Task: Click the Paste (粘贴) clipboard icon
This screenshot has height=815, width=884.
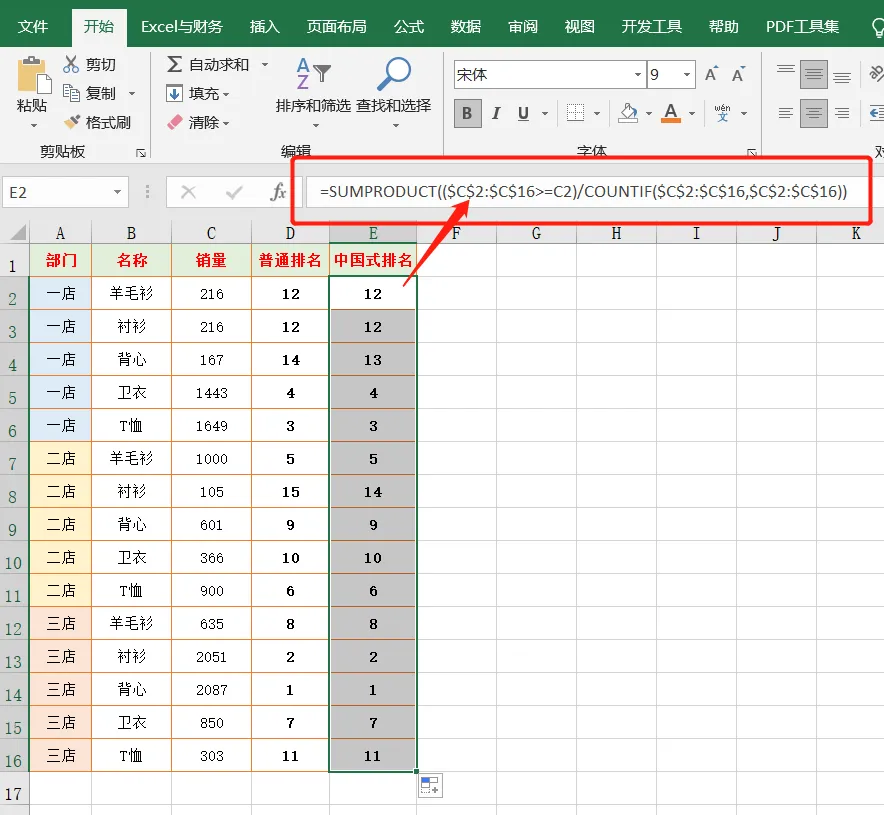Action: click(32, 76)
